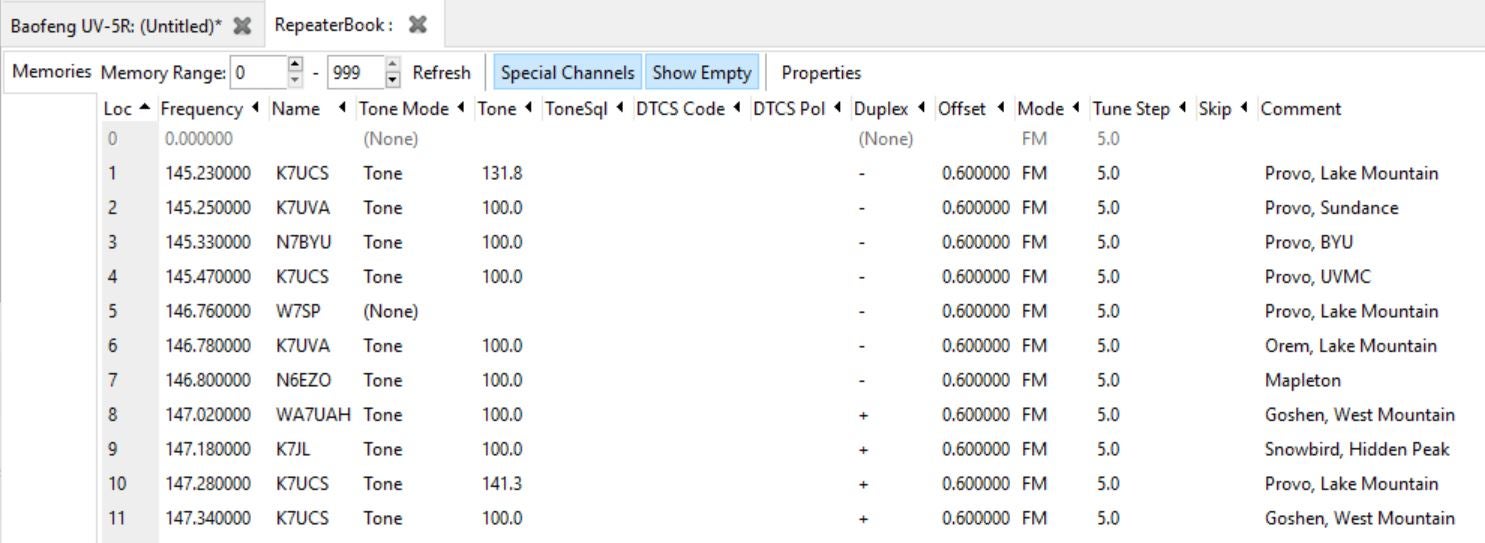Image resolution: width=1485 pixels, height=543 pixels.
Task: Close the Baofeng UV-5R tab
Action: pyautogui.click(x=242, y=25)
